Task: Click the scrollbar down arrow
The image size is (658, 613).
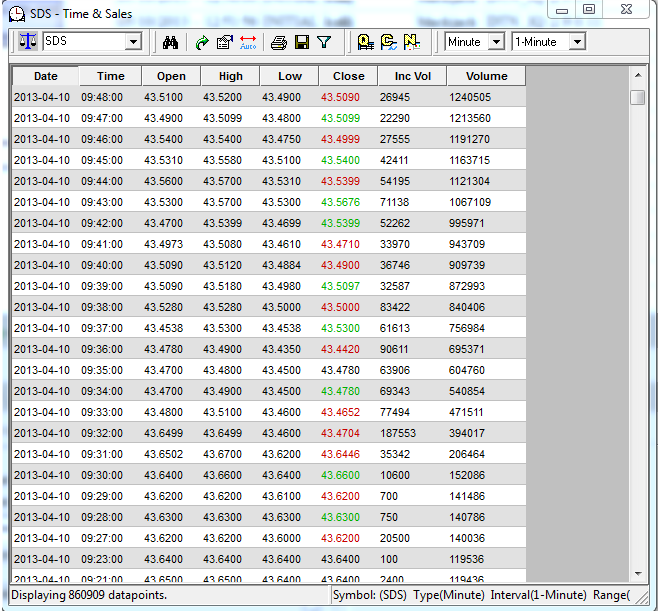Action: [638, 573]
